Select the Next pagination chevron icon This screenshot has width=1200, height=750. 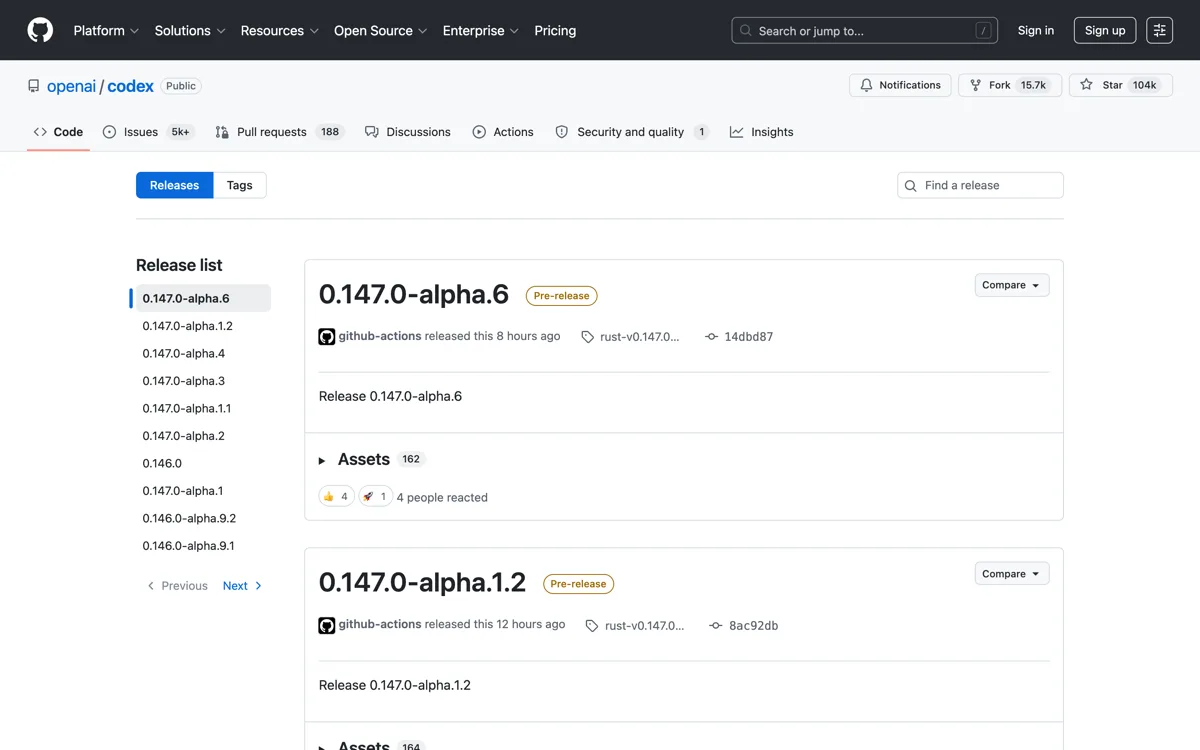[258, 586]
